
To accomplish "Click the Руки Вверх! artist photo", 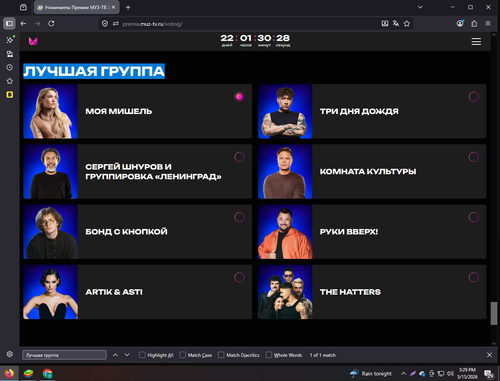I will click(x=285, y=232).
